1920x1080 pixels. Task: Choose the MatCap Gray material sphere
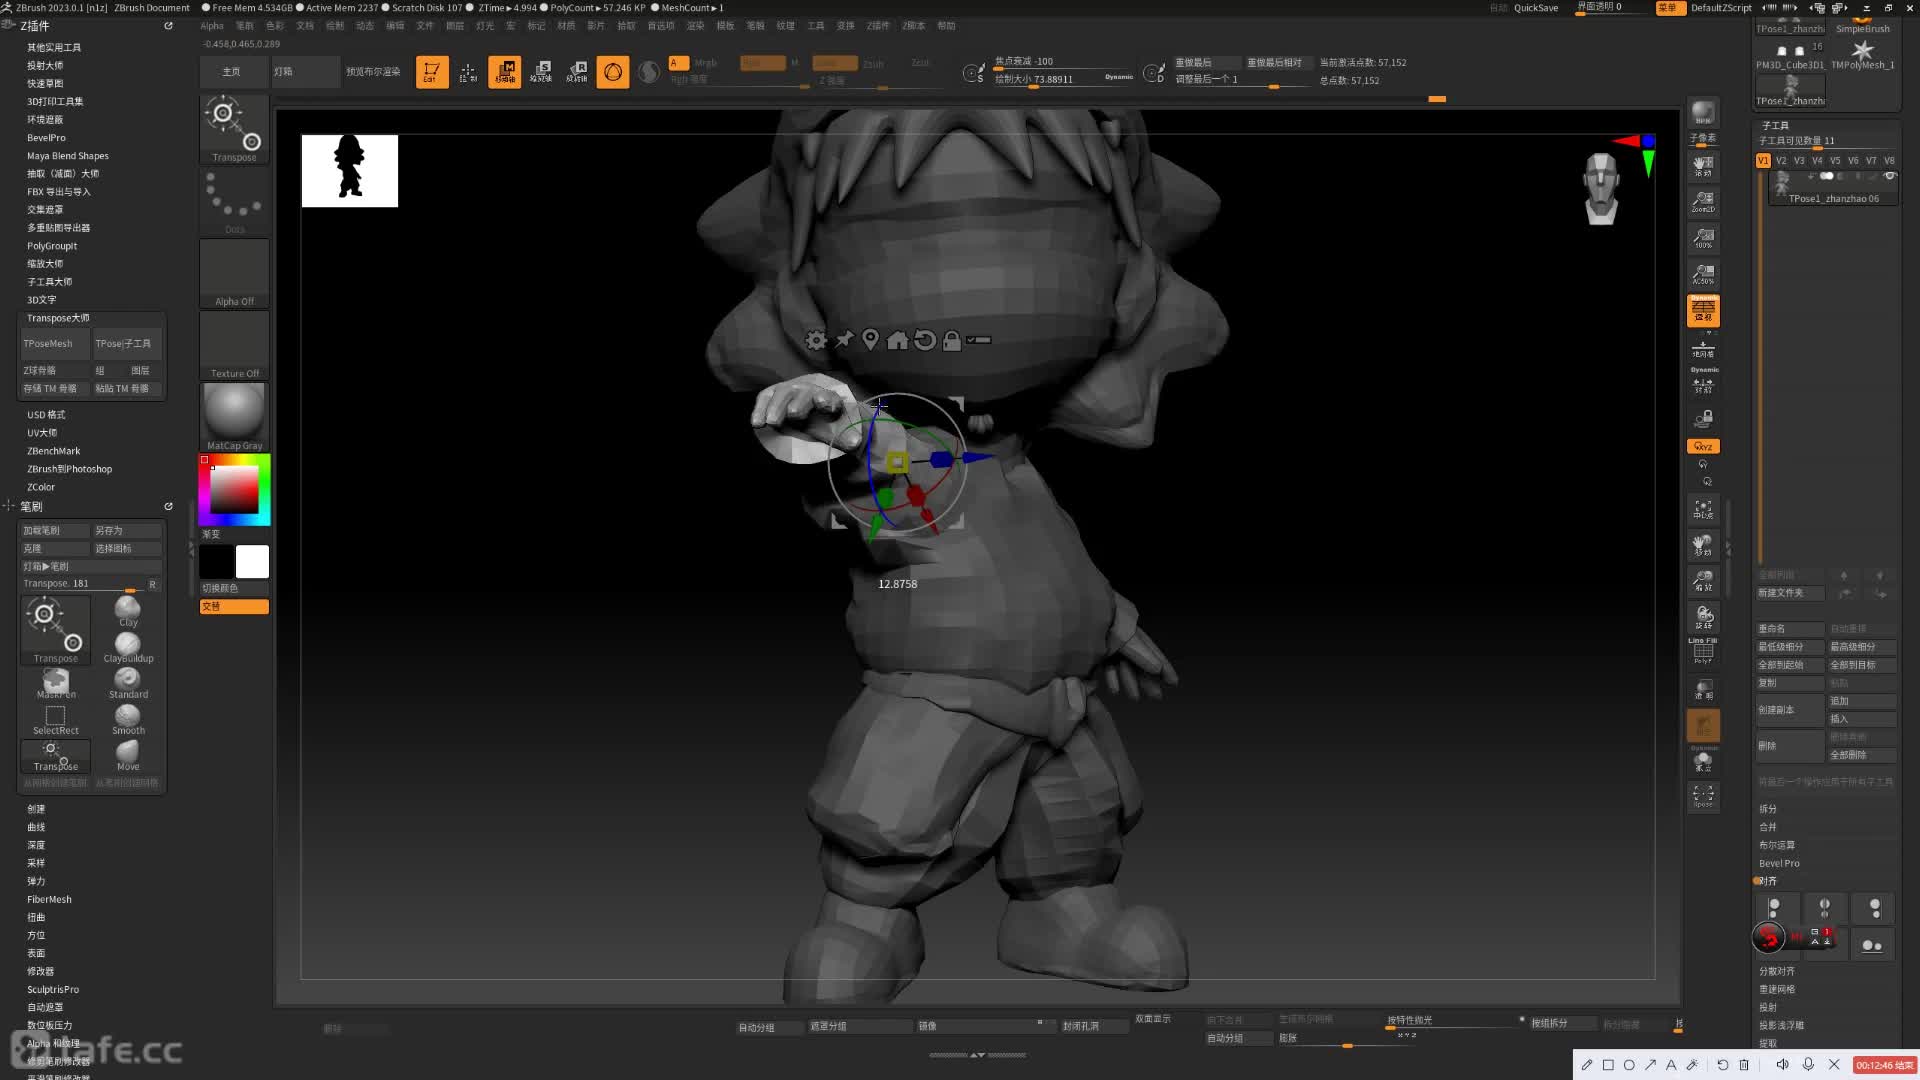coord(234,417)
